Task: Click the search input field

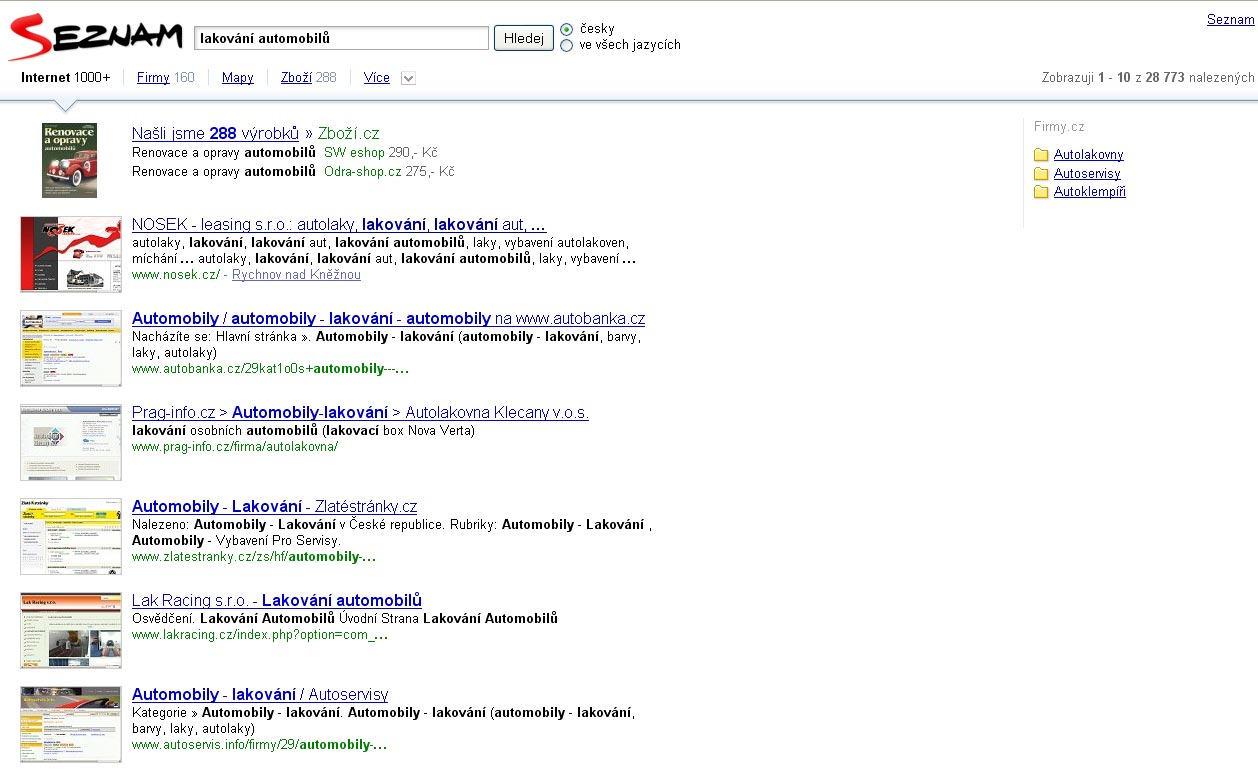Action: coord(341,38)
